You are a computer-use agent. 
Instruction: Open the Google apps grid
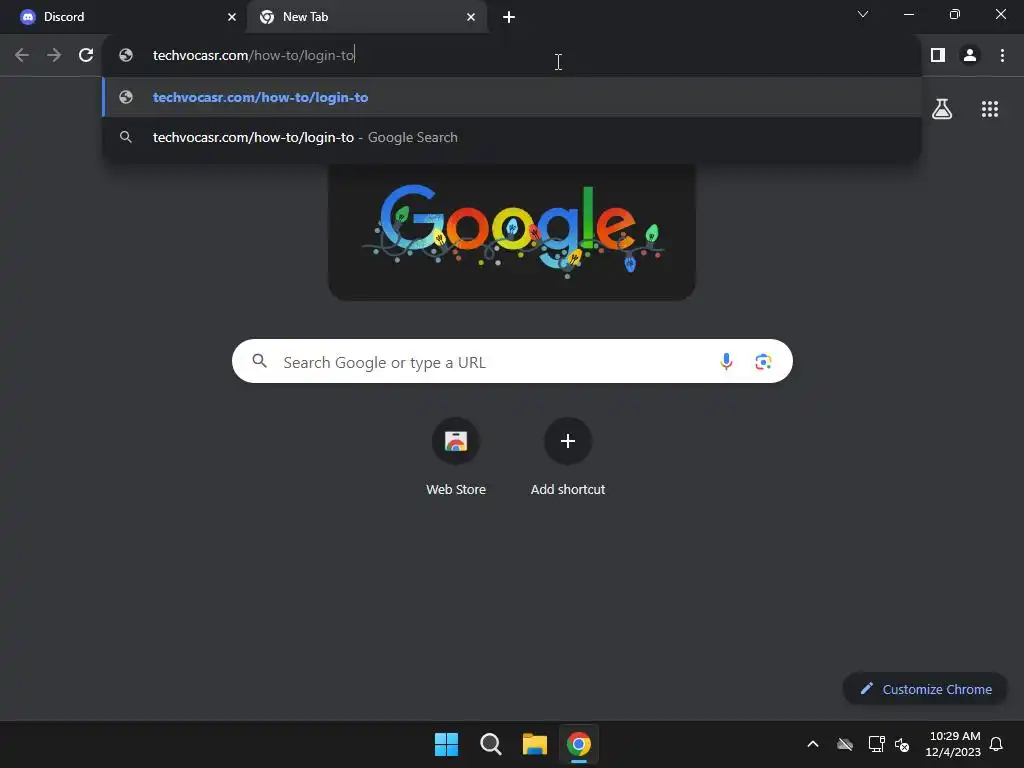pyautogui.click(x=989, y=109)
